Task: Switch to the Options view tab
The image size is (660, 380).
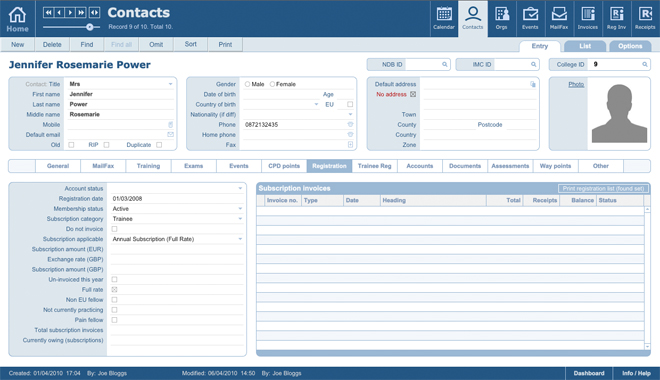Action: [630, 46]
